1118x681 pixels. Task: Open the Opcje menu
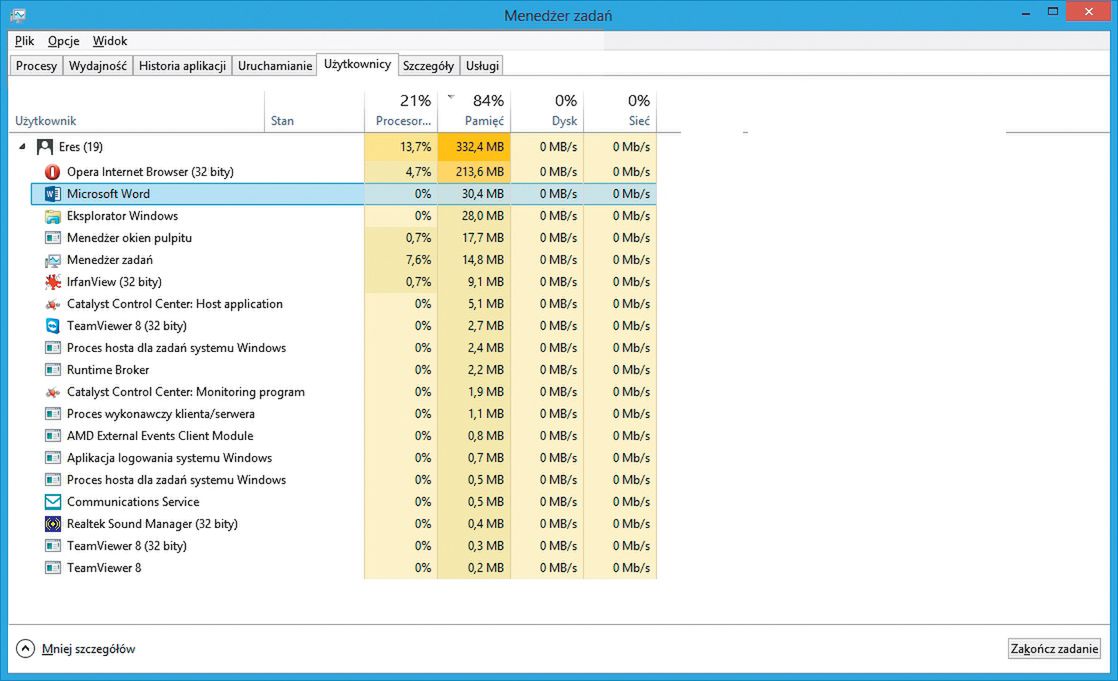(63, 41)
